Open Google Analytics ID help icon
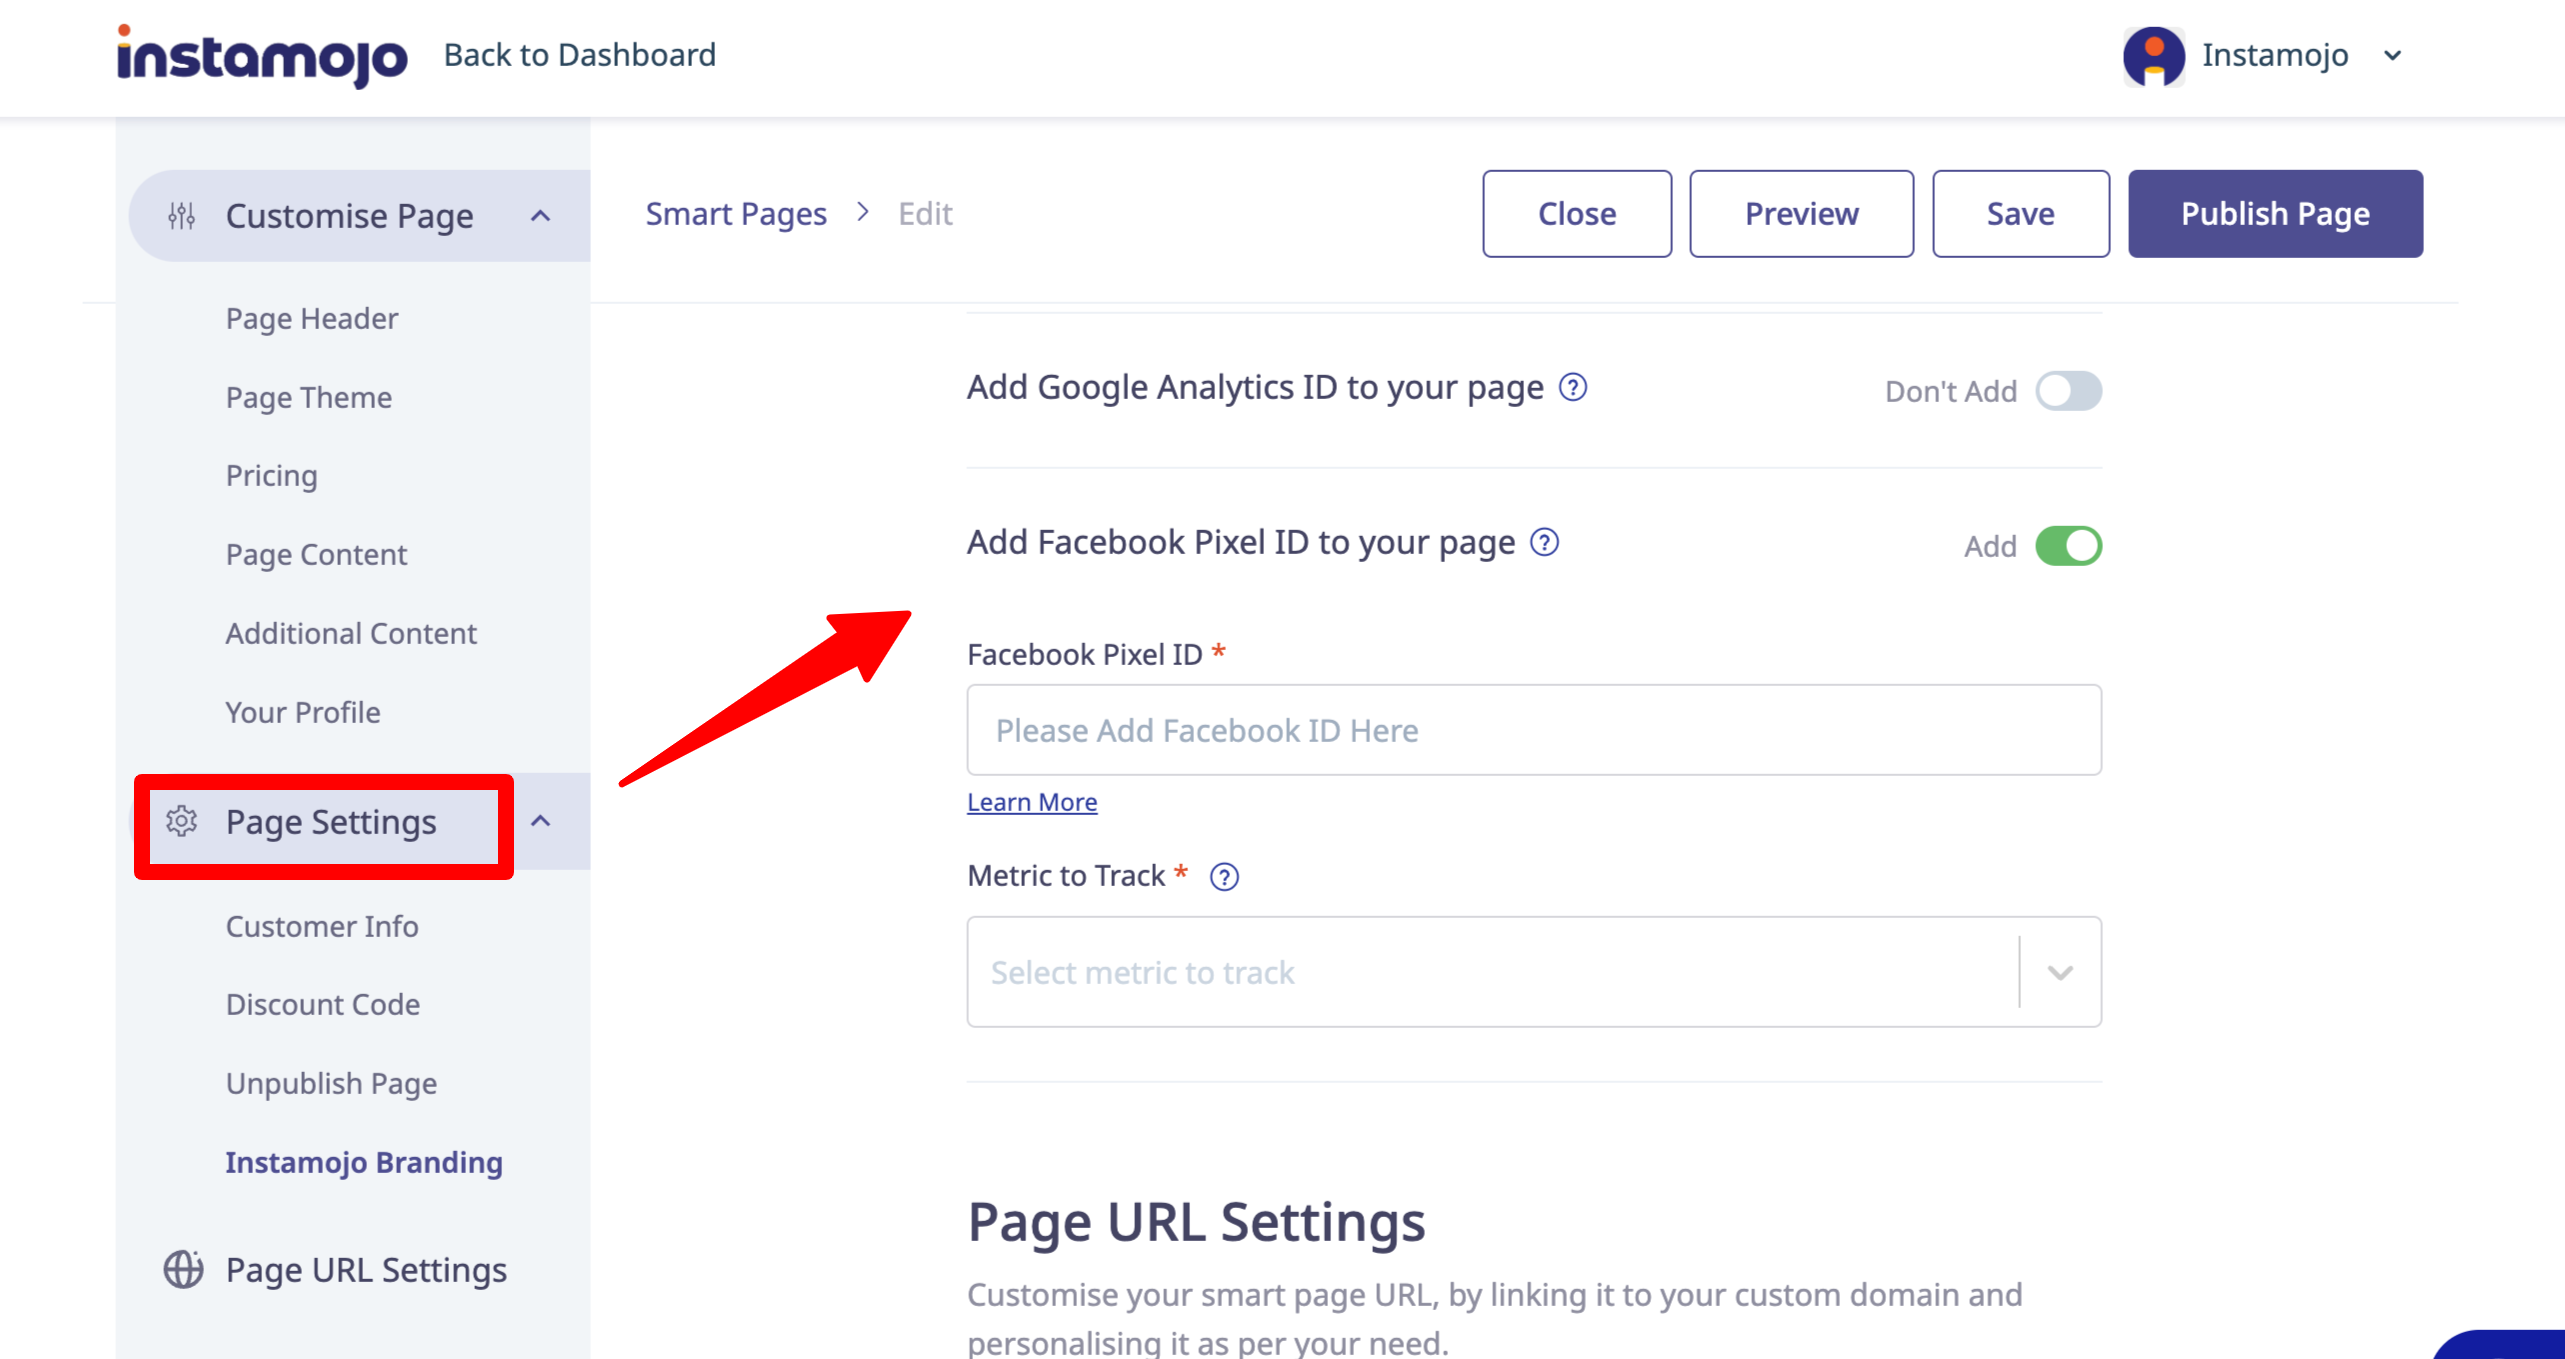This screenshot has width=2565, height=1359. (x=1573, y=387)
